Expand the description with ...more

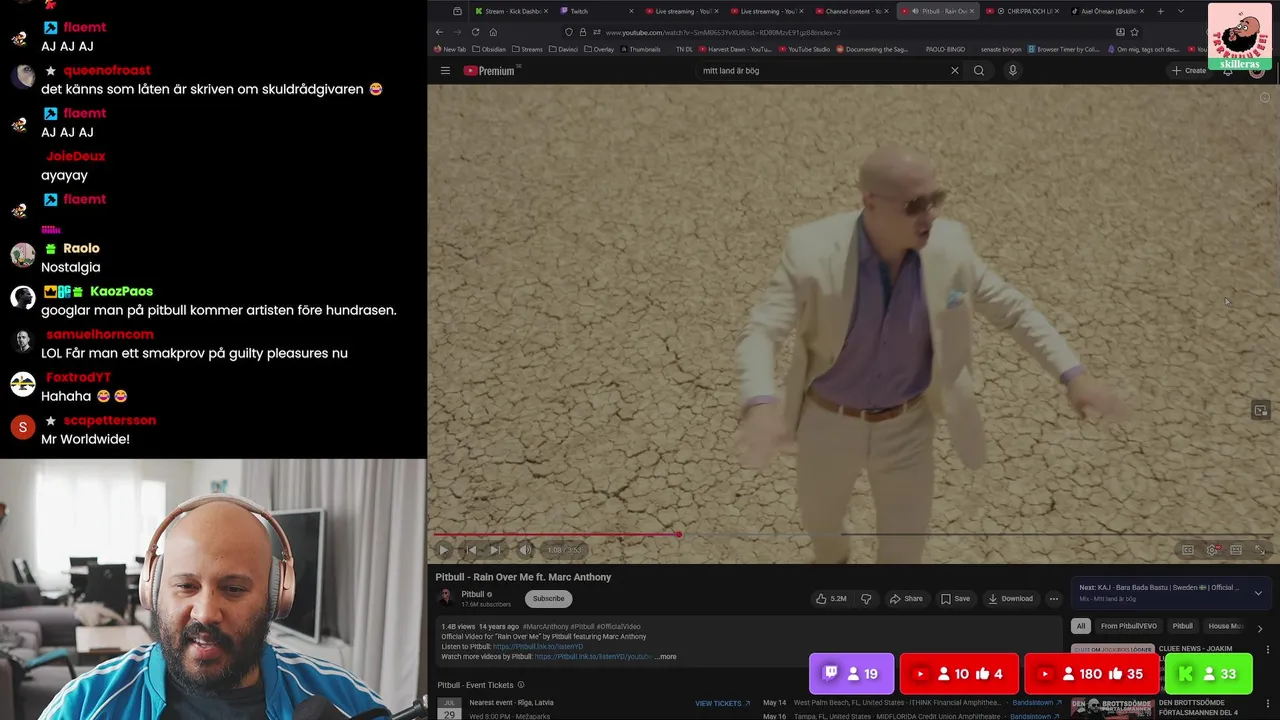pos(666,657)
